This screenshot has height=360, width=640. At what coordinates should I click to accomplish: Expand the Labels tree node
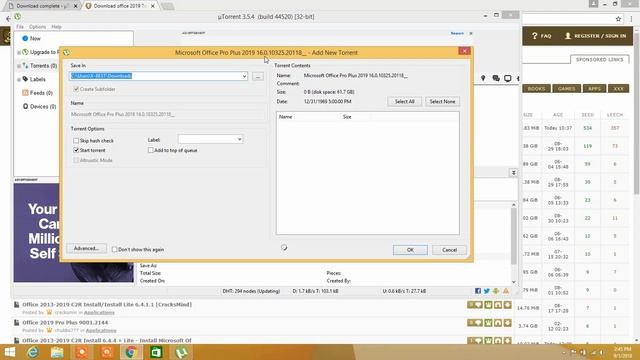(19, 79)
